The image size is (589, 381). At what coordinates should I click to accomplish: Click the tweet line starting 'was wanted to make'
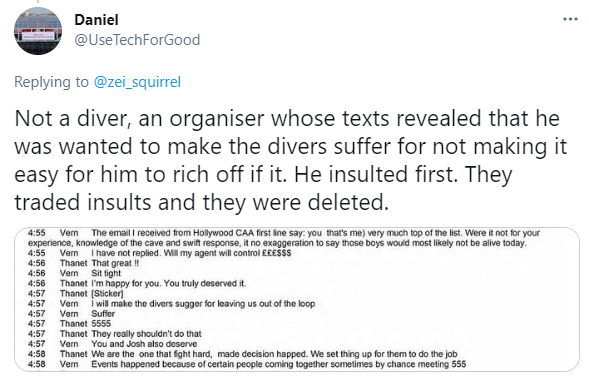click(290, 147)
